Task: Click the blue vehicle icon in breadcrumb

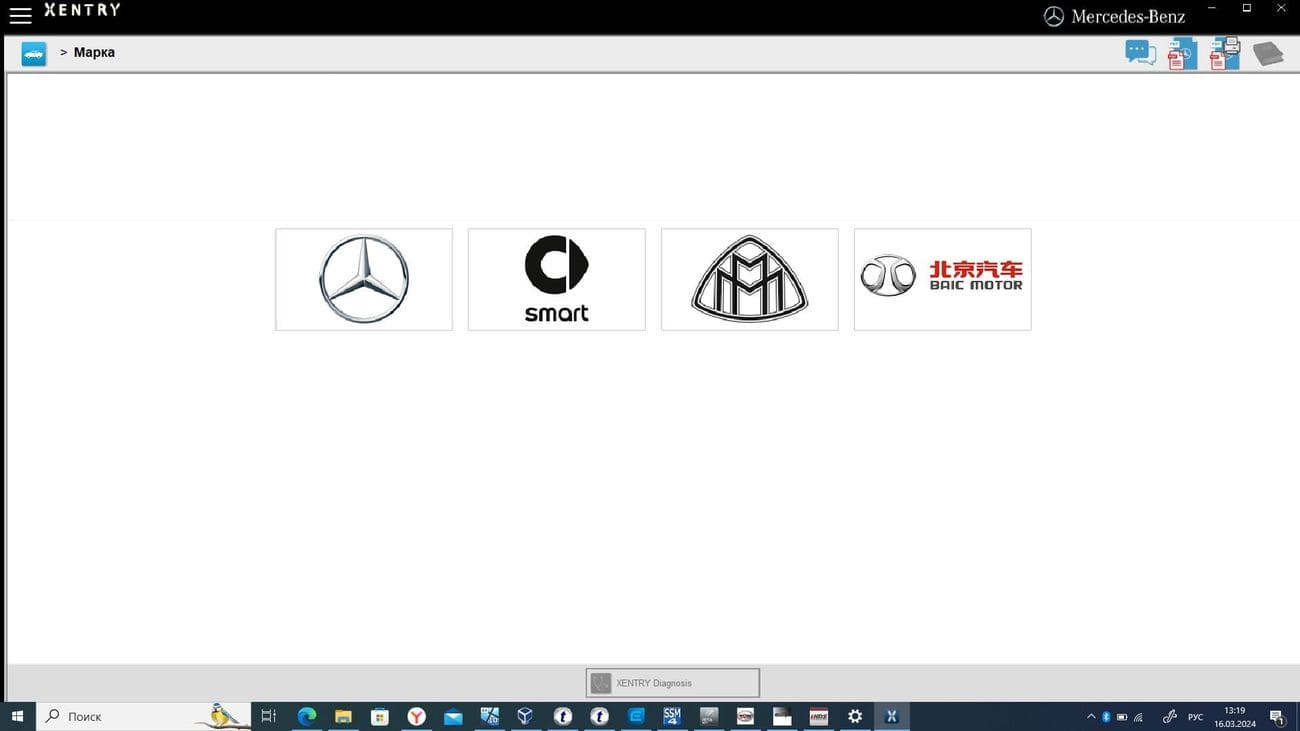Action: coord(34,53)
